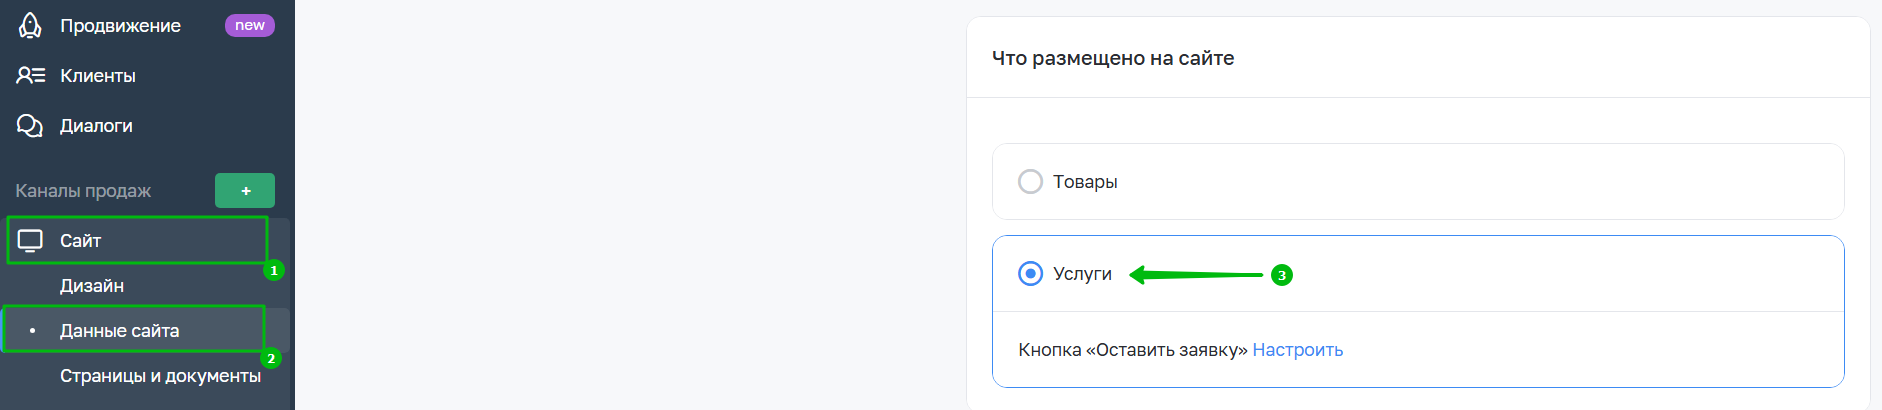Click the chat bubbles icon beside Диалоги
This screenshot has width=1882, height=410.
point(30,126)
